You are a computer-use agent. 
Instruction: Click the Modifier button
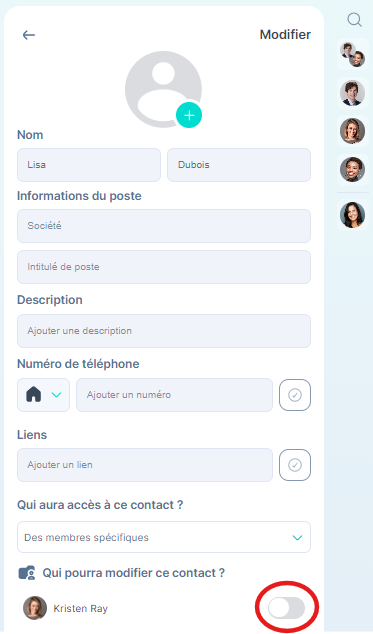(285, 35)
